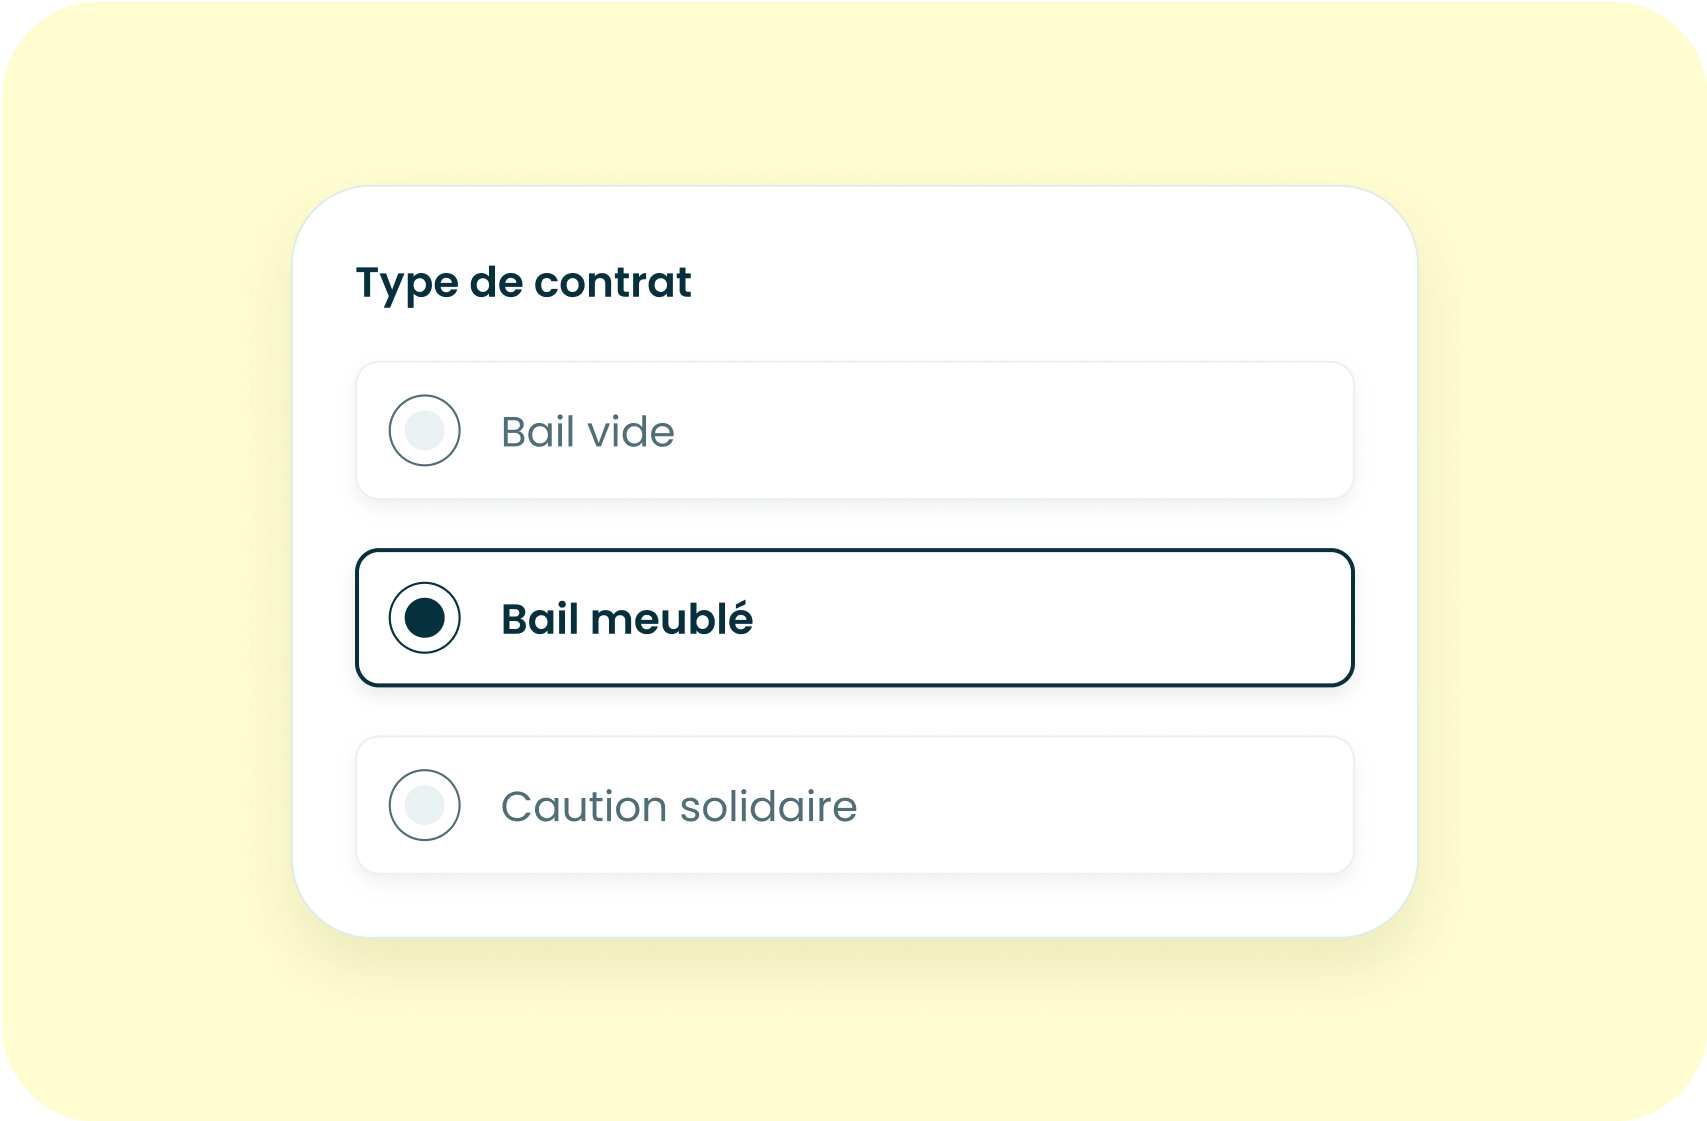
Task: Click the word "Caution" in the third option
Action: click(583, 806)
